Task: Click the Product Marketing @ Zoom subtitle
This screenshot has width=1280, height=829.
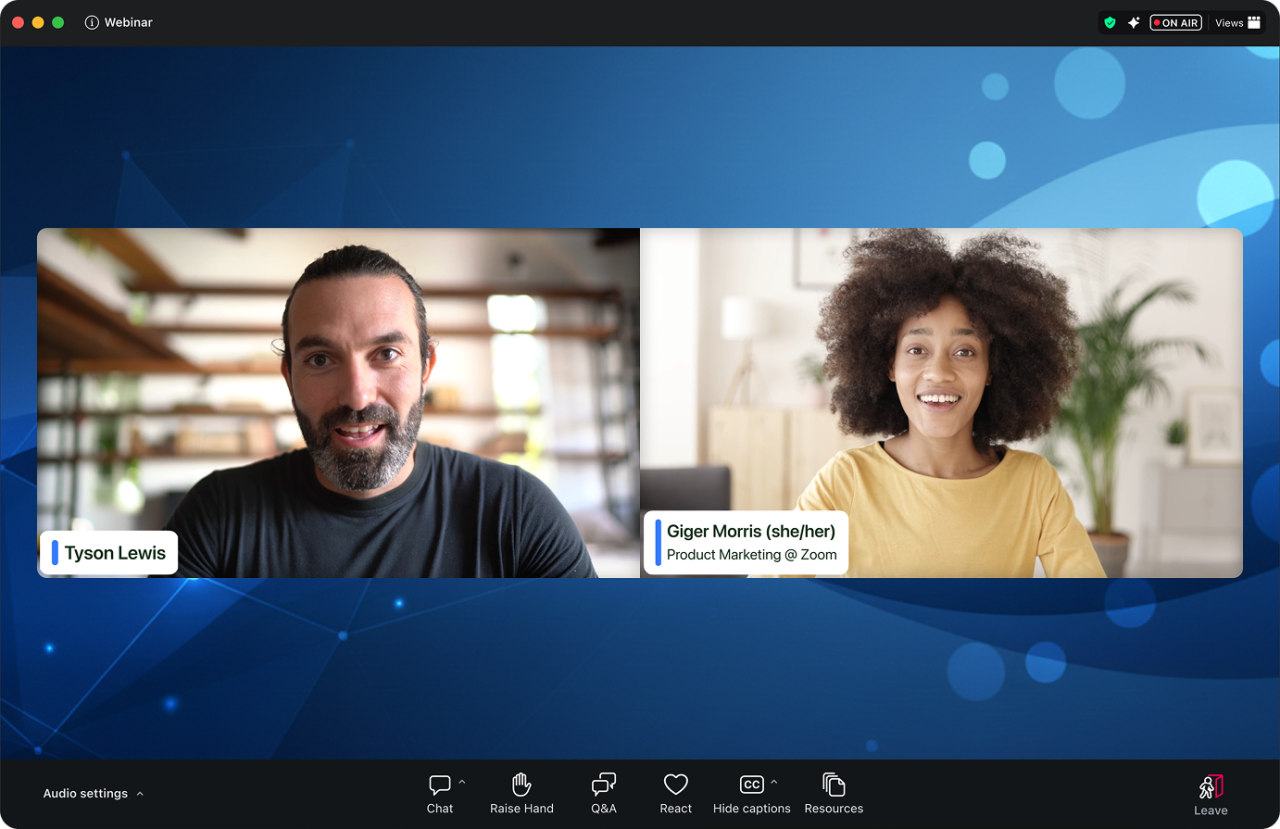Action: click(x=752, y=555)
